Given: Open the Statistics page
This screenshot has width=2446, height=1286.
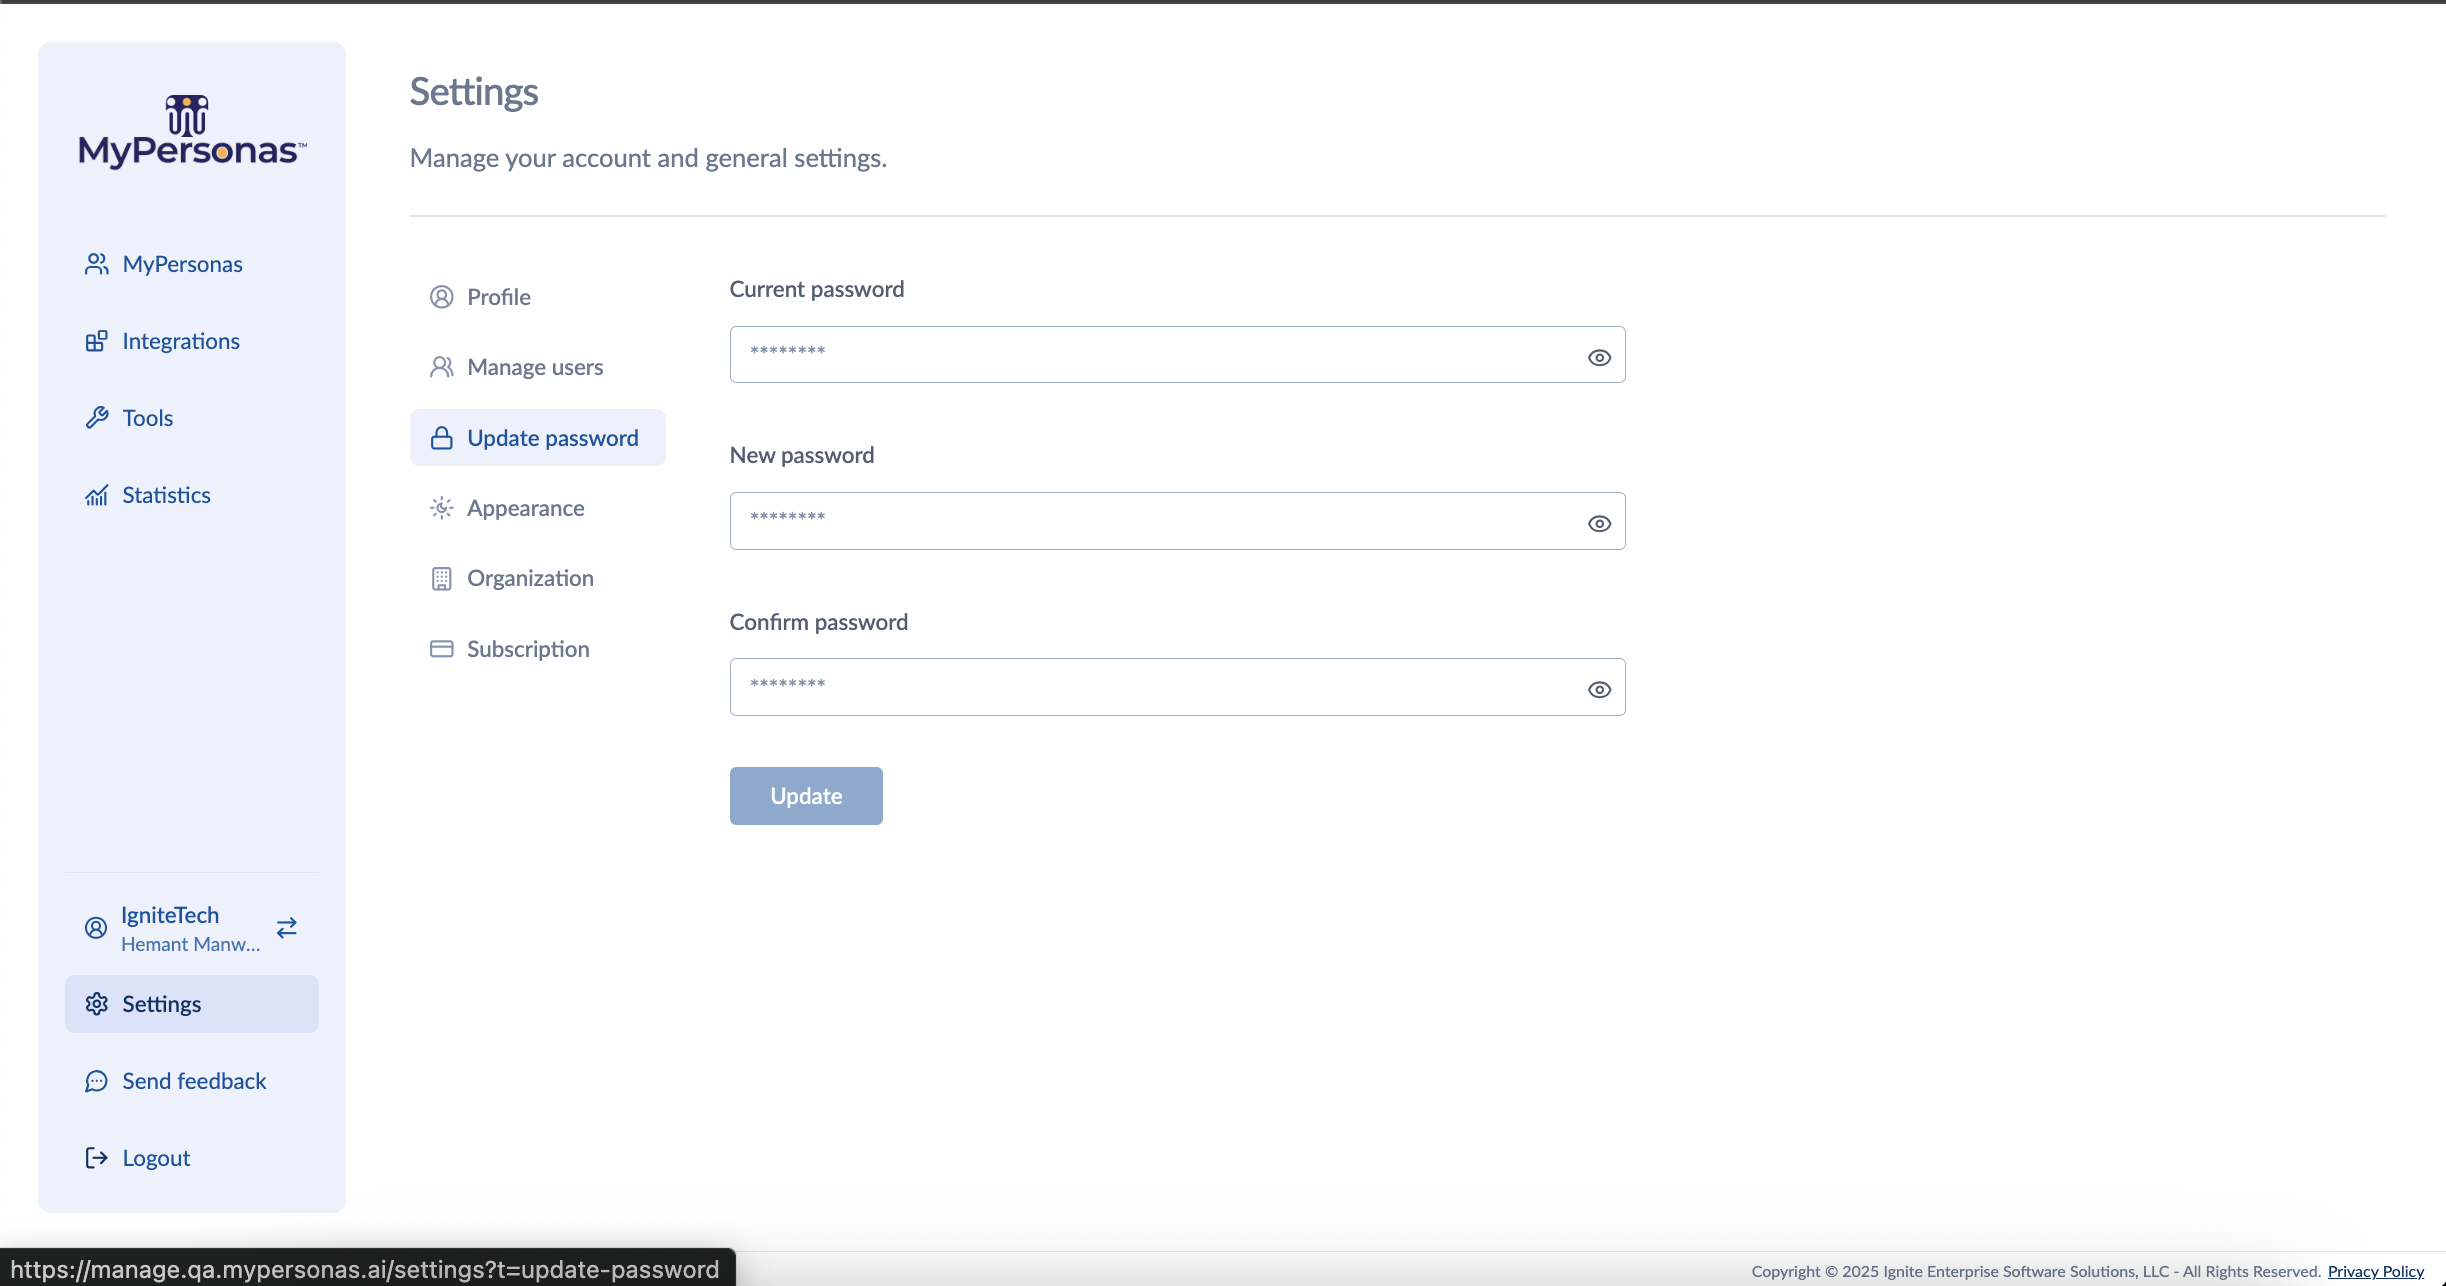Looking at the screenshot, I should (x=166, y=495).
